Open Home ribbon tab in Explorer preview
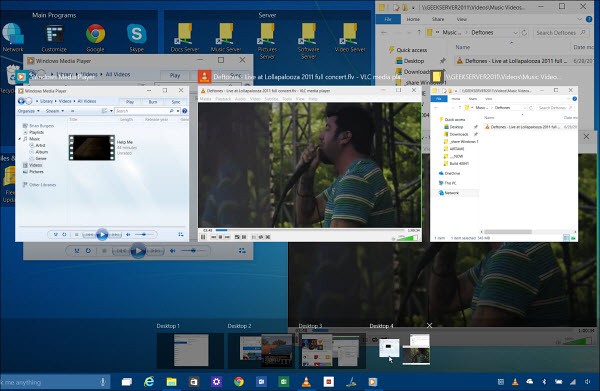600x391 pixels. [x=456, y=99]
